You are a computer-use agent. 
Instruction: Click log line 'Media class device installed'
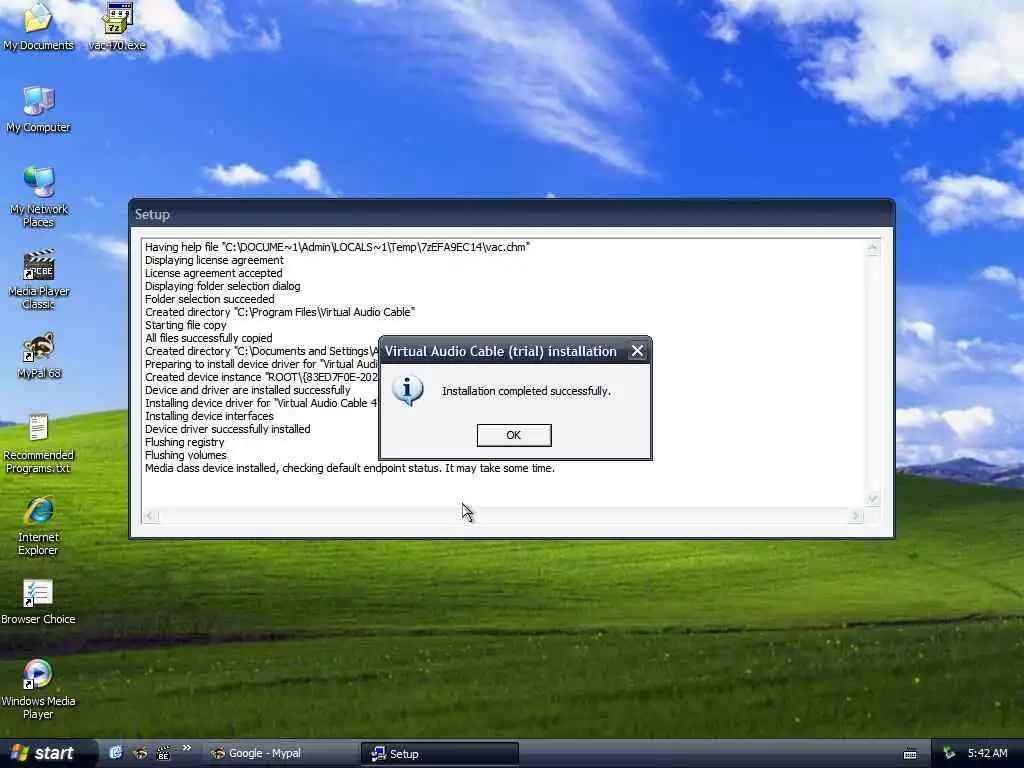point(349,468)
